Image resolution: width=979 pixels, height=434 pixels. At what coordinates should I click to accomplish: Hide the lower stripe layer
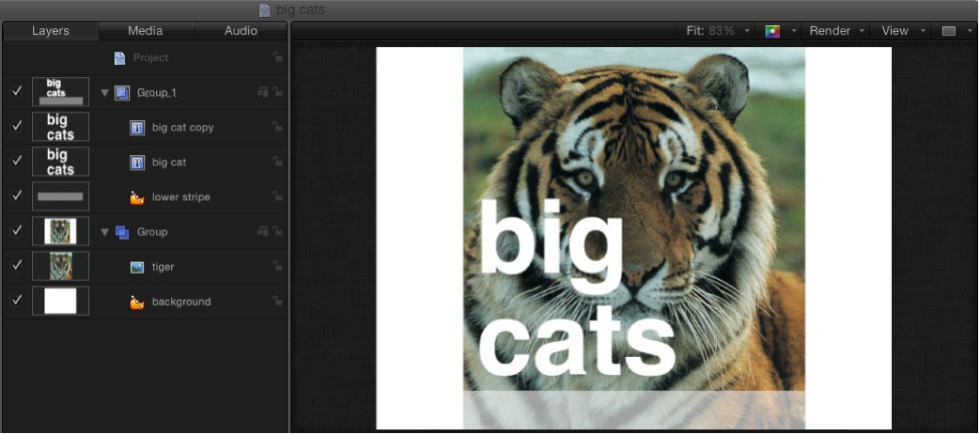click(x=17, y=197)
